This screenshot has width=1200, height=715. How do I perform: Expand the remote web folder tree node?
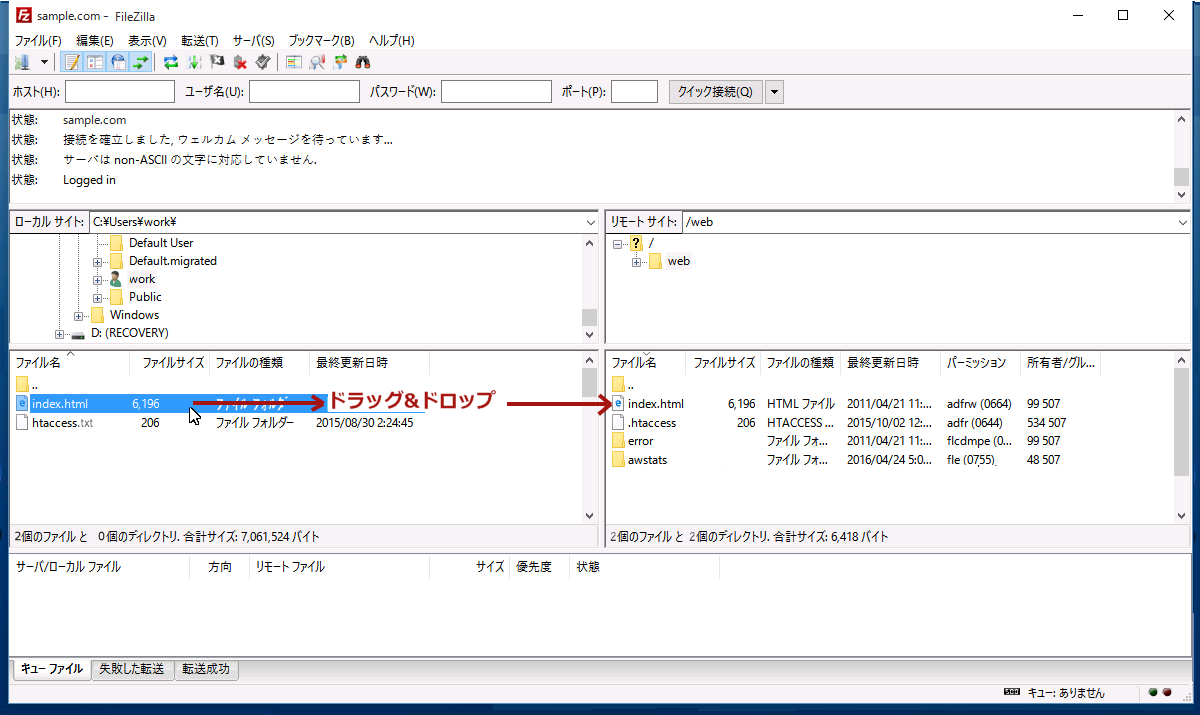(636, 262)
